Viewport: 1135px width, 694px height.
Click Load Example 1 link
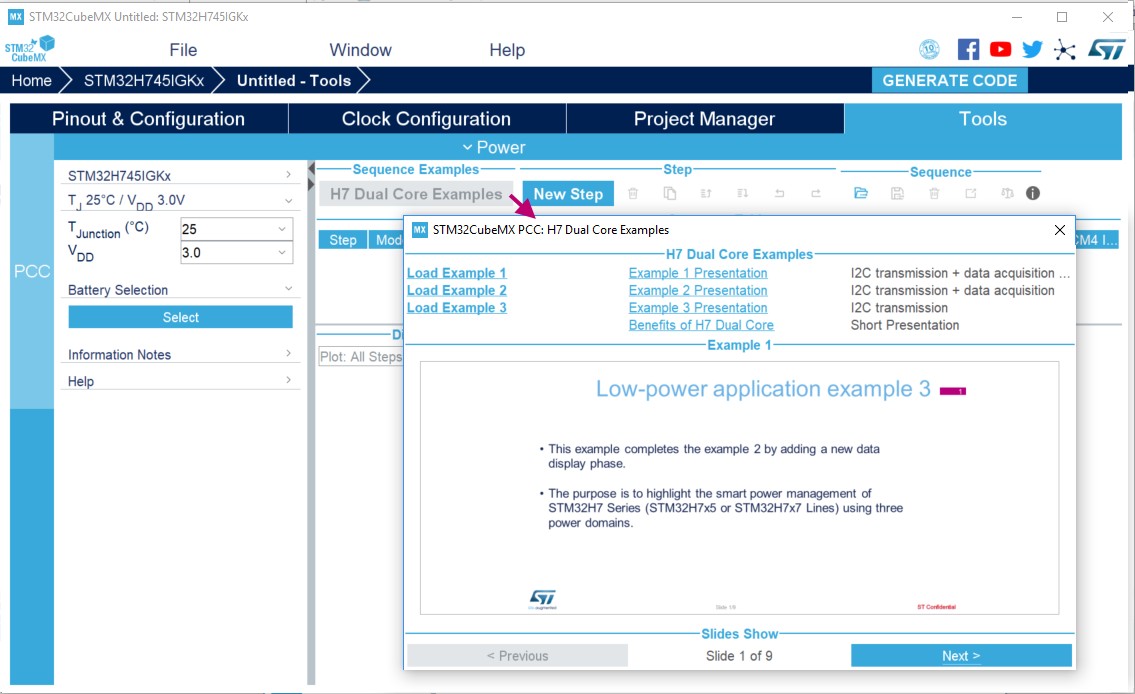(x=457, y=273)
